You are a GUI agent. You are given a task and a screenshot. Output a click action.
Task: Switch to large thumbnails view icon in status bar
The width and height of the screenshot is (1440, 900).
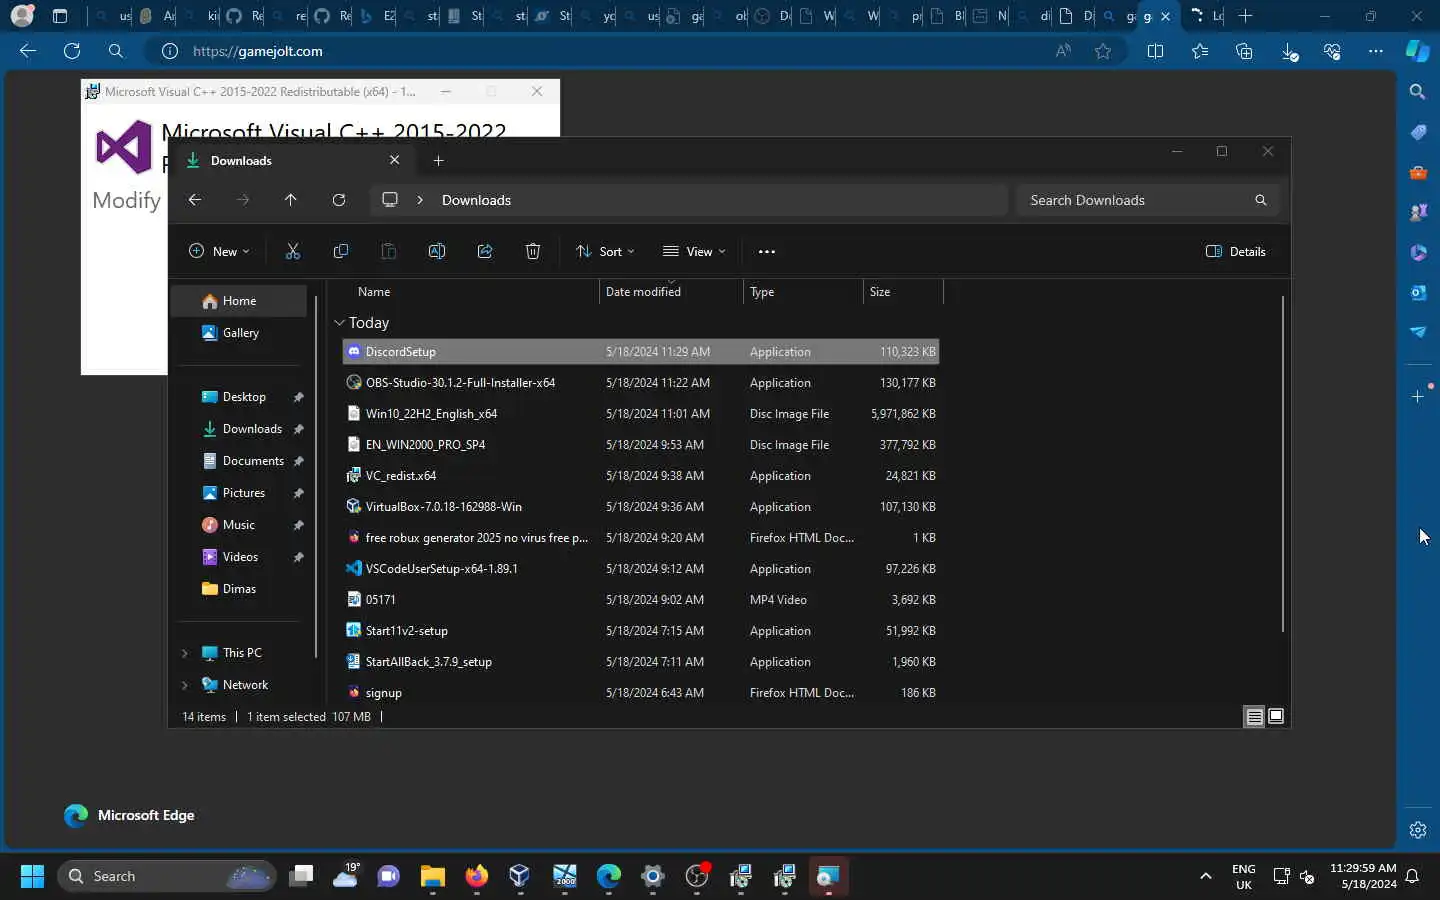(1276, 716)
